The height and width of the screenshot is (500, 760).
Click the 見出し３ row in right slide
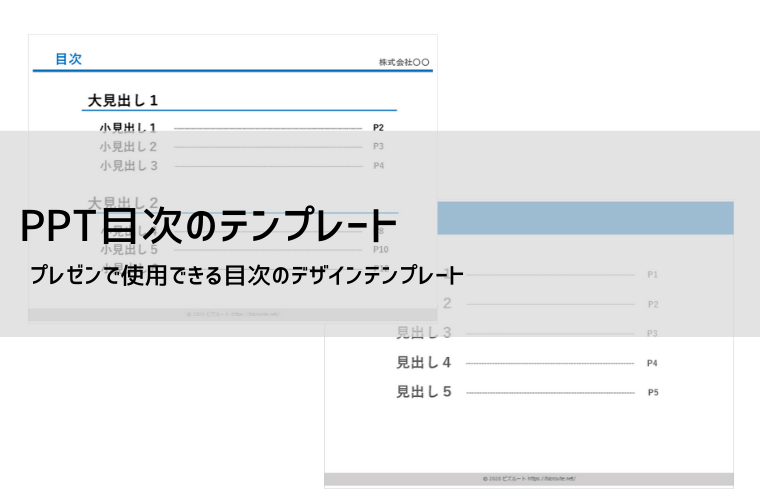[x=527, y=333]
